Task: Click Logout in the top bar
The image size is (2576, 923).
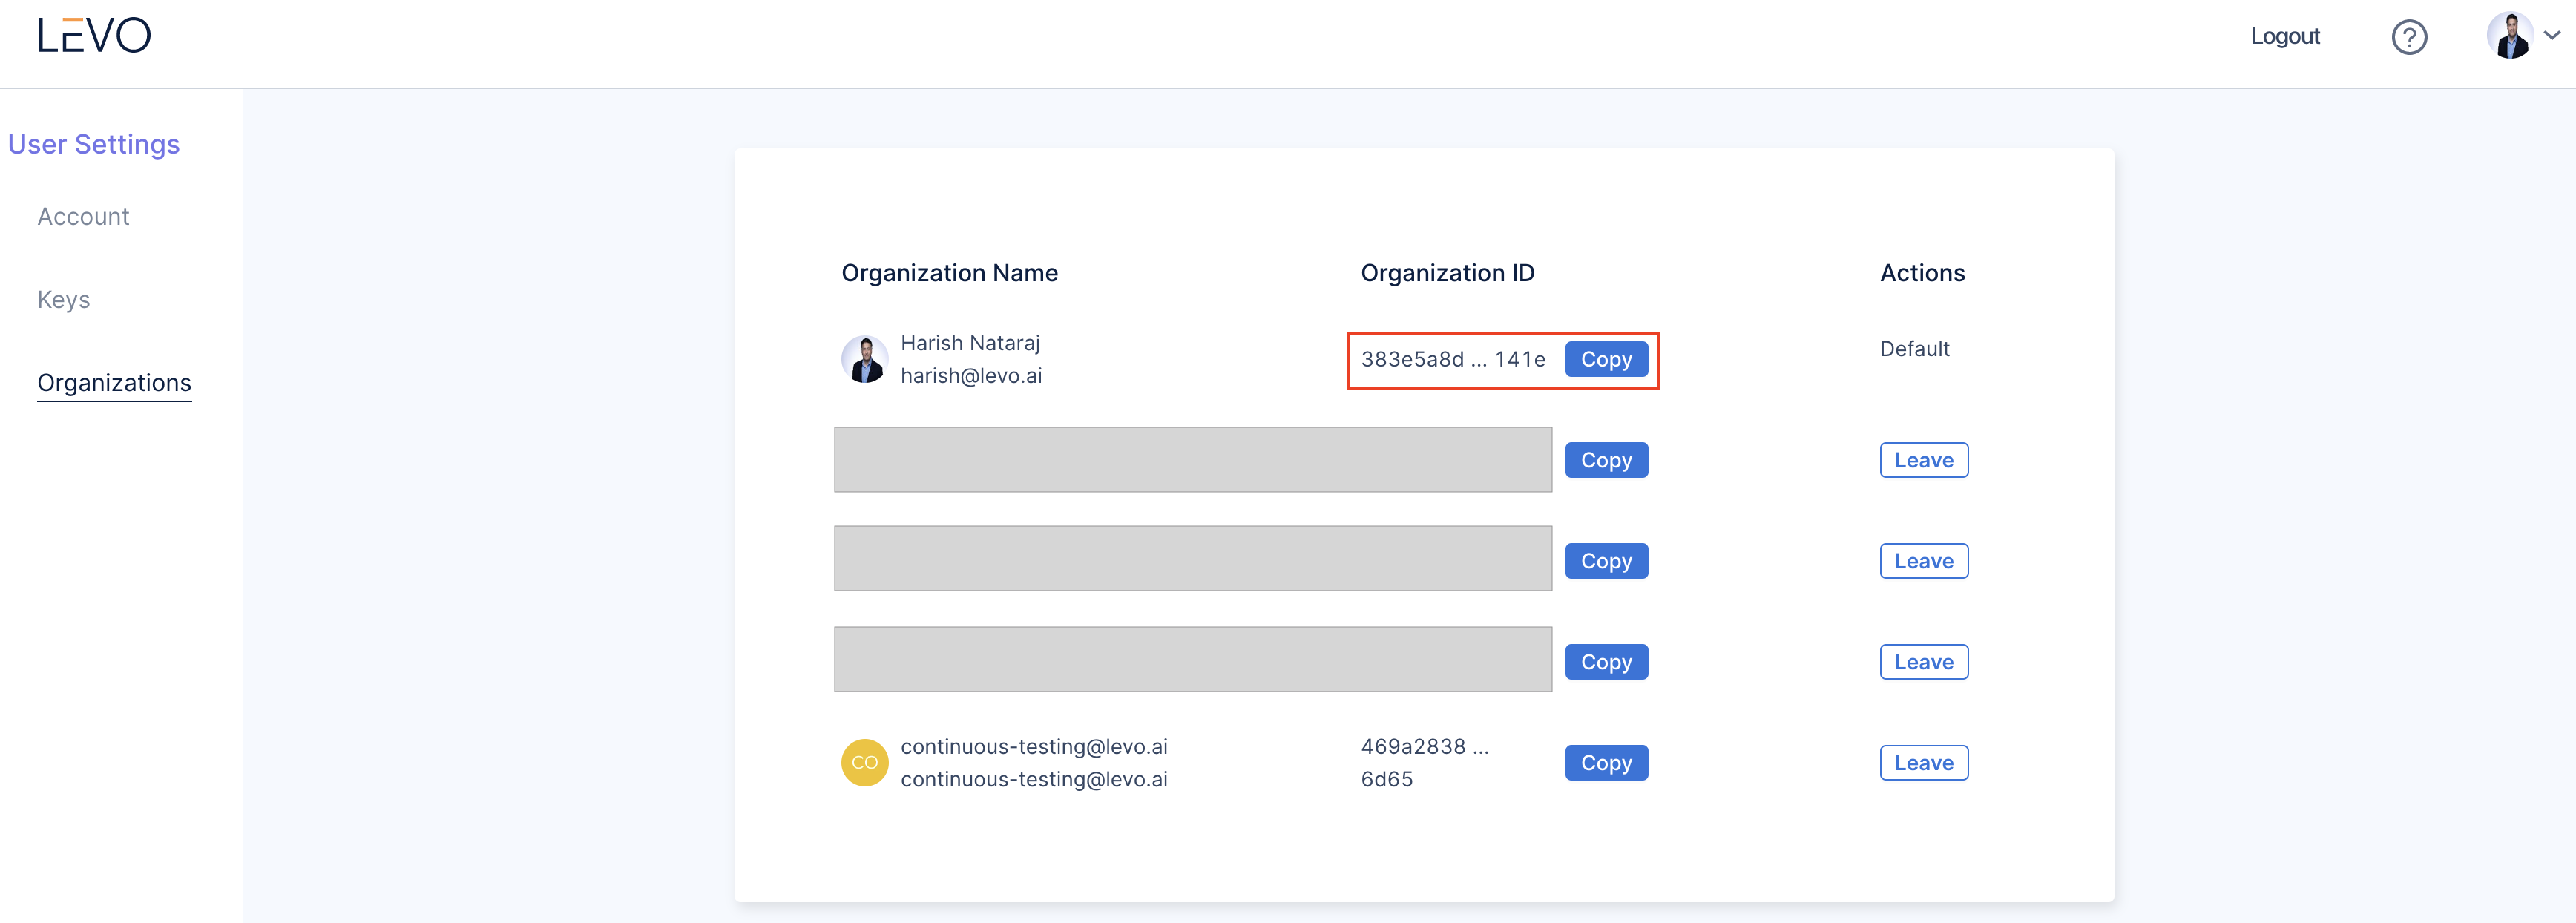Action: coord(2286,36)
